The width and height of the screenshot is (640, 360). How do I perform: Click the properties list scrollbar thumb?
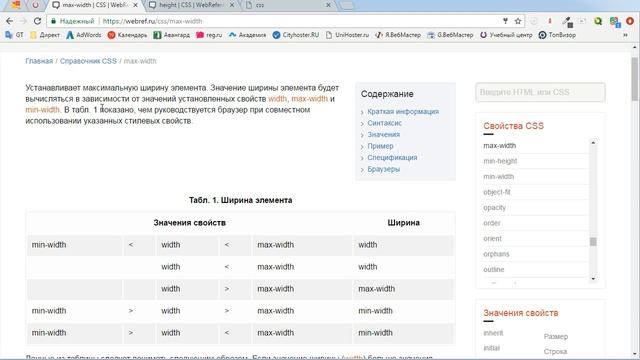tap(593, 242)
